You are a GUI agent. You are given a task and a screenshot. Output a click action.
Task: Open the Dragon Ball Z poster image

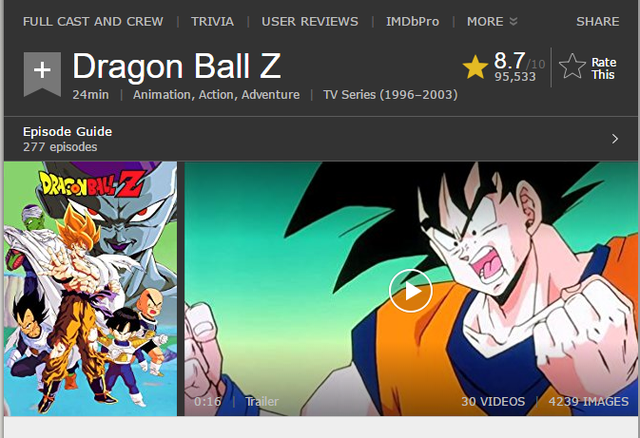tap(90, 289)
